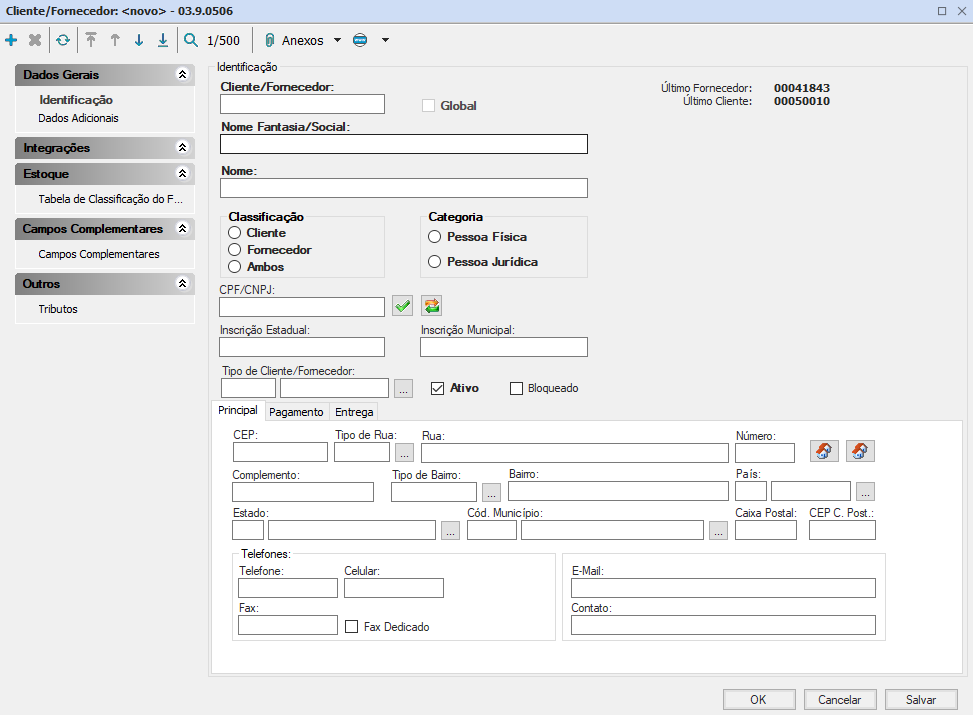Screen dimensions: 973x715
Task: Click the blue plus add-record icon
Action: click(11, 41)
